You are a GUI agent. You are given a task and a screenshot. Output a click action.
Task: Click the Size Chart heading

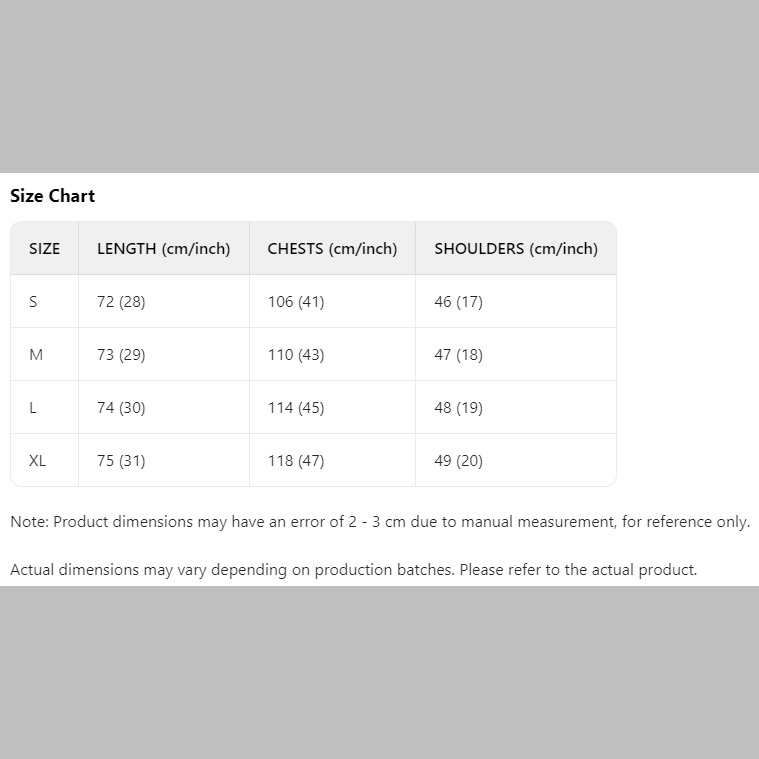[53, 196]
